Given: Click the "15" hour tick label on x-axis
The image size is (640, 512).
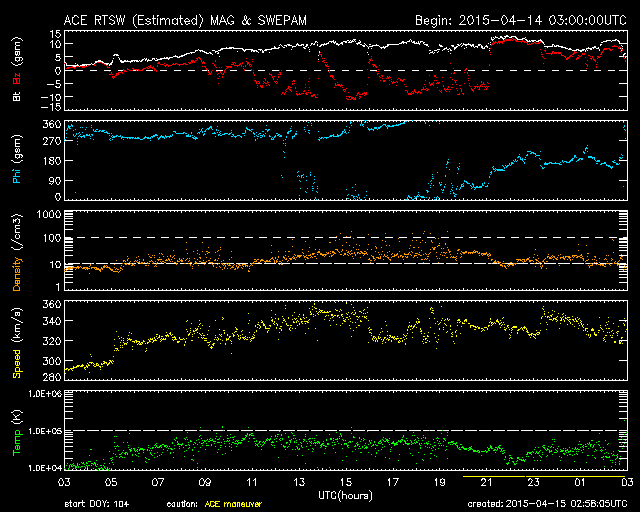Looking at the screenshot, I should tap(346, 483).
